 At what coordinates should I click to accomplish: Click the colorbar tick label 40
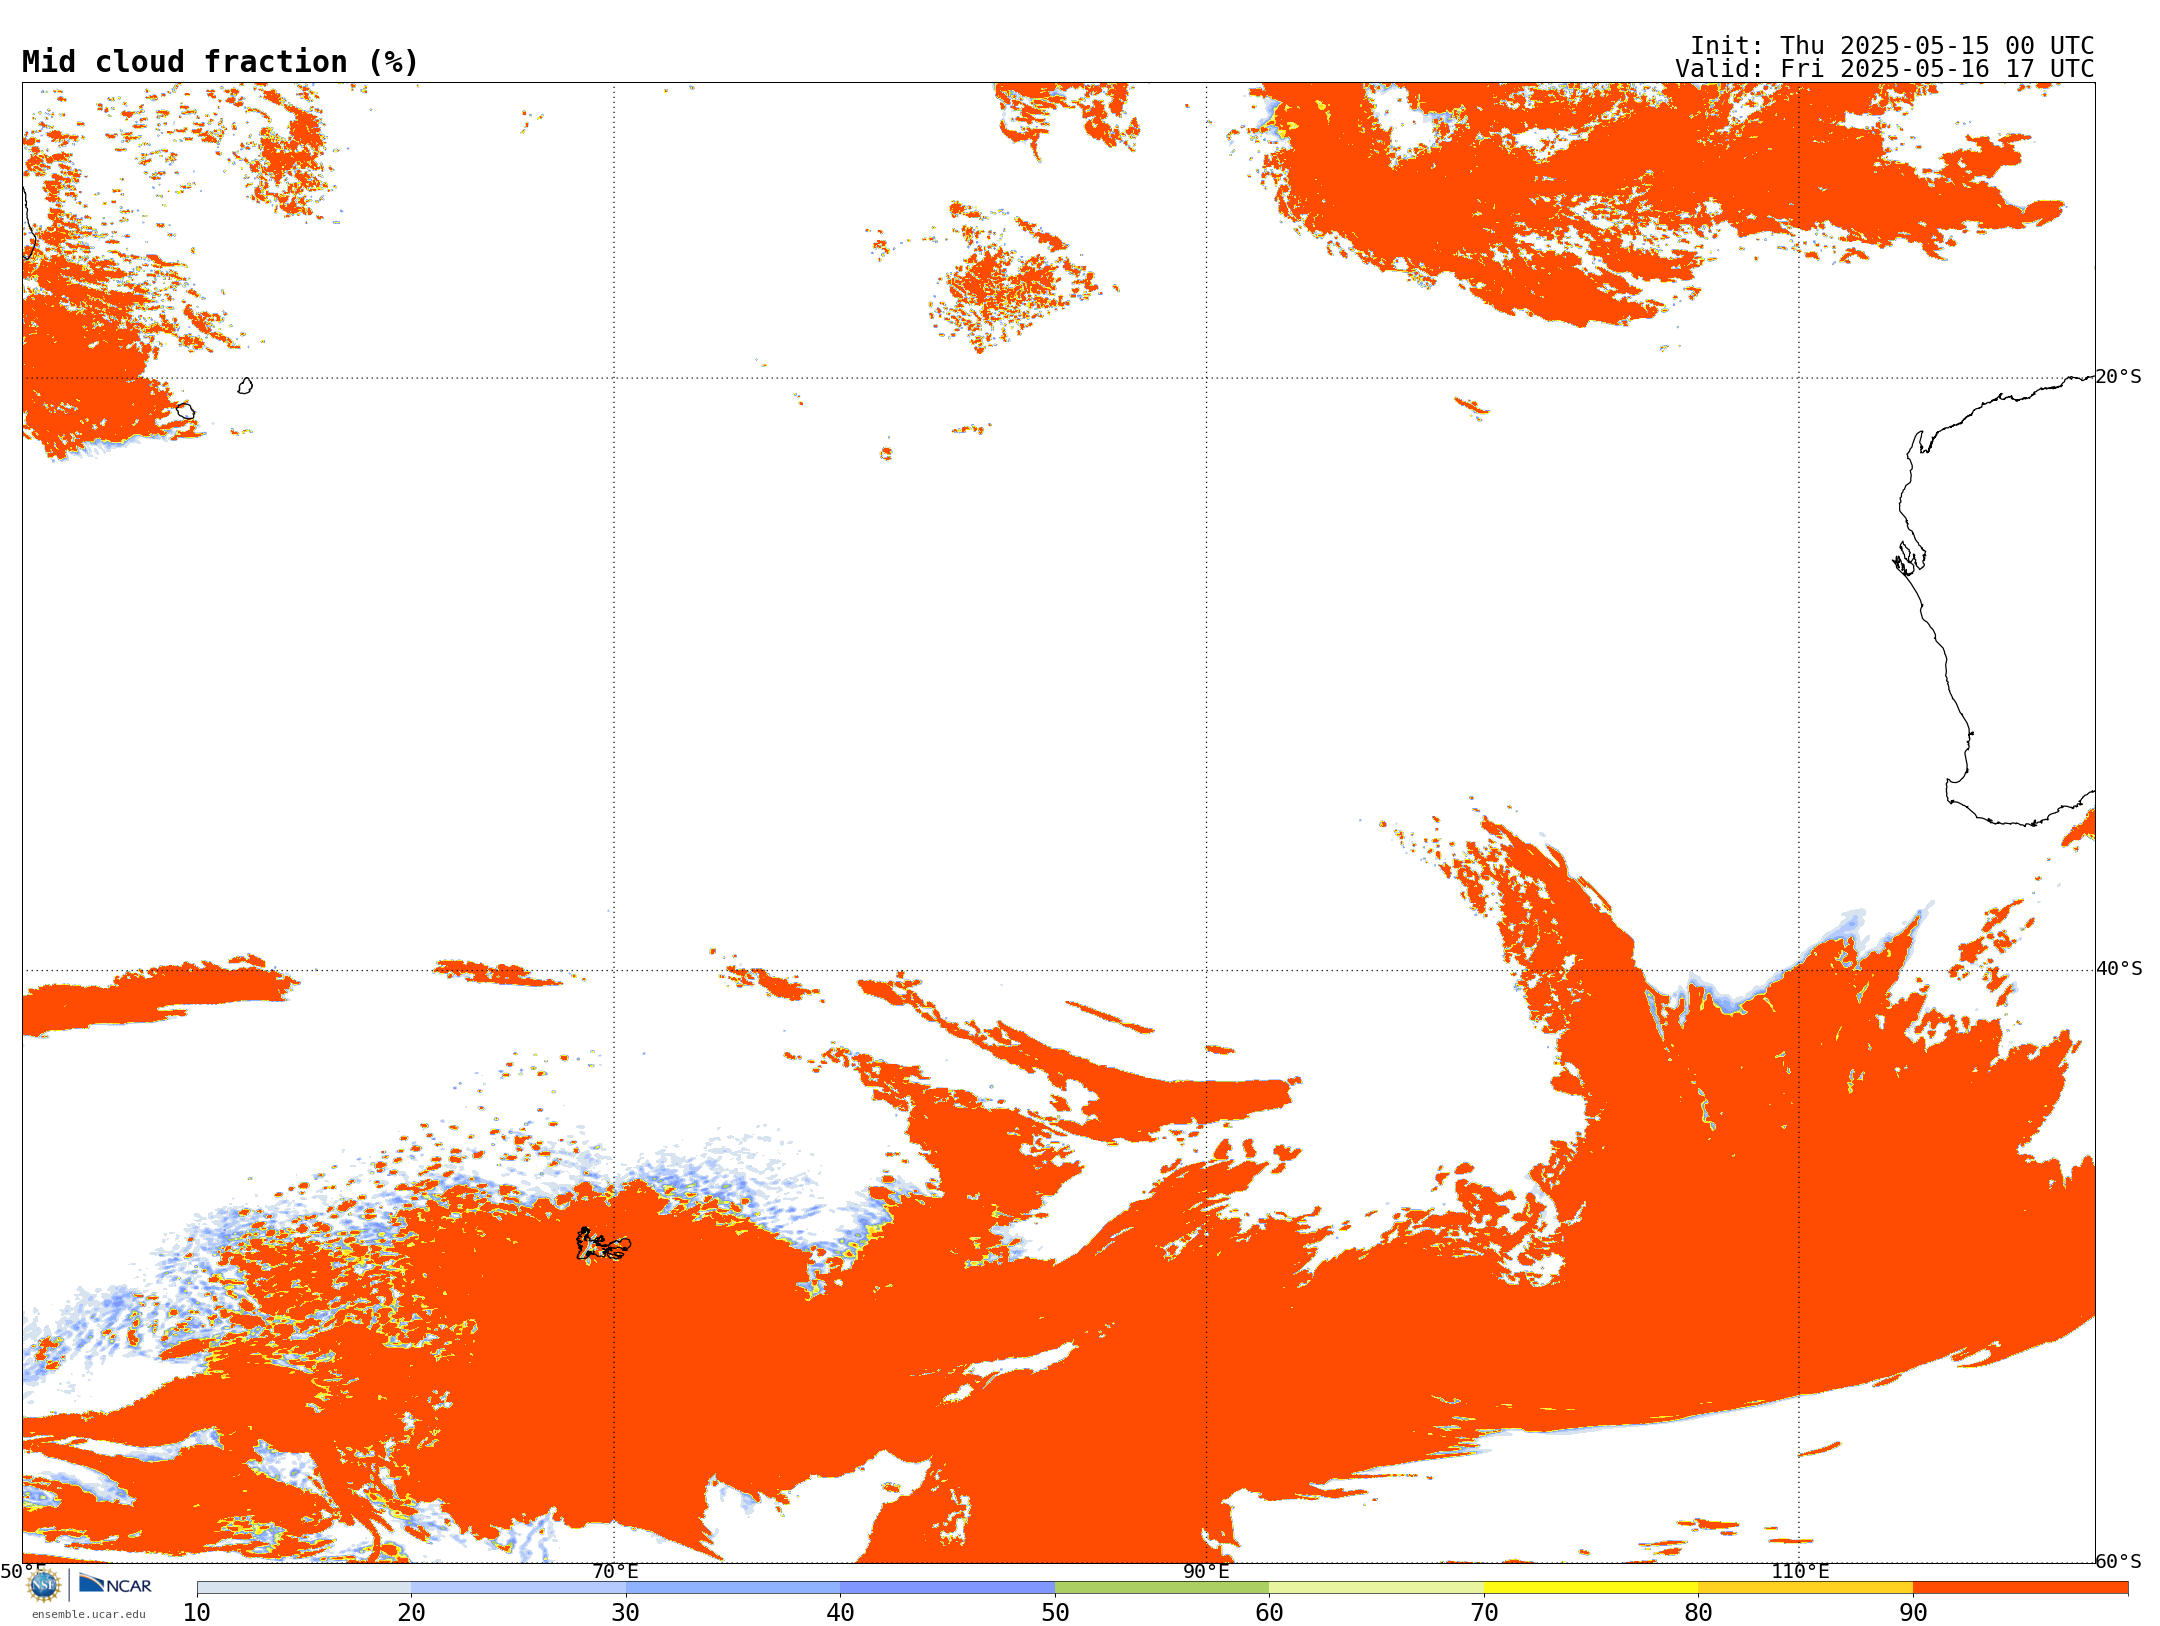coord(841,1613)
